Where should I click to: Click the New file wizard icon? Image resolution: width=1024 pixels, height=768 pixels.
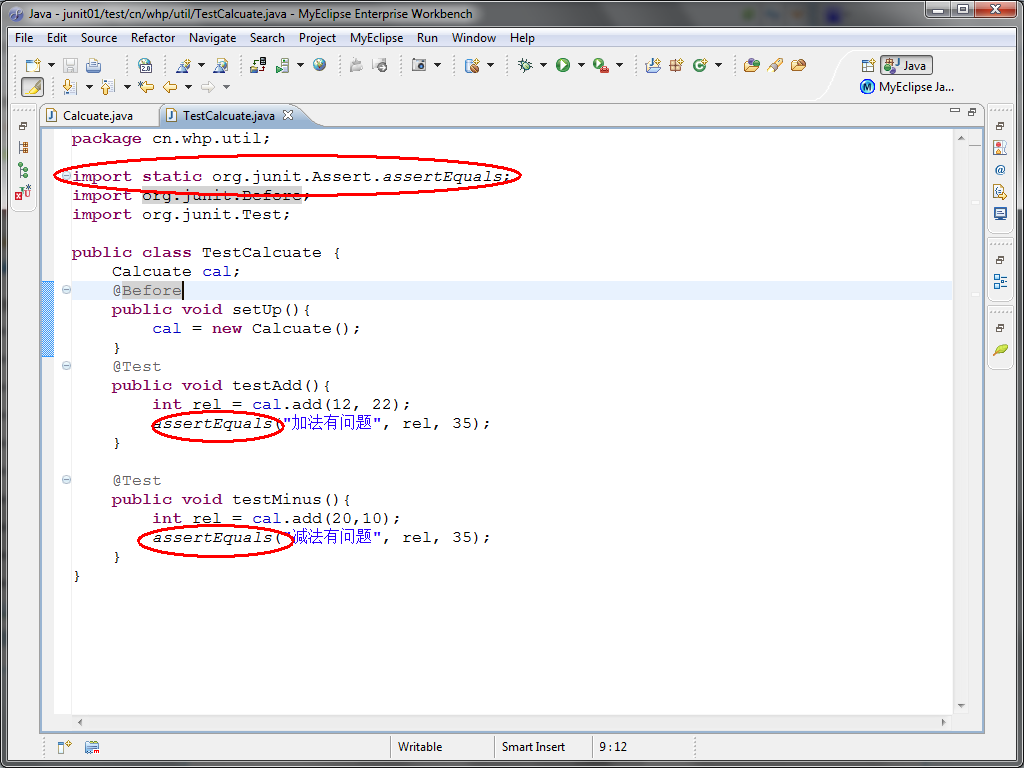coord(33,65)
